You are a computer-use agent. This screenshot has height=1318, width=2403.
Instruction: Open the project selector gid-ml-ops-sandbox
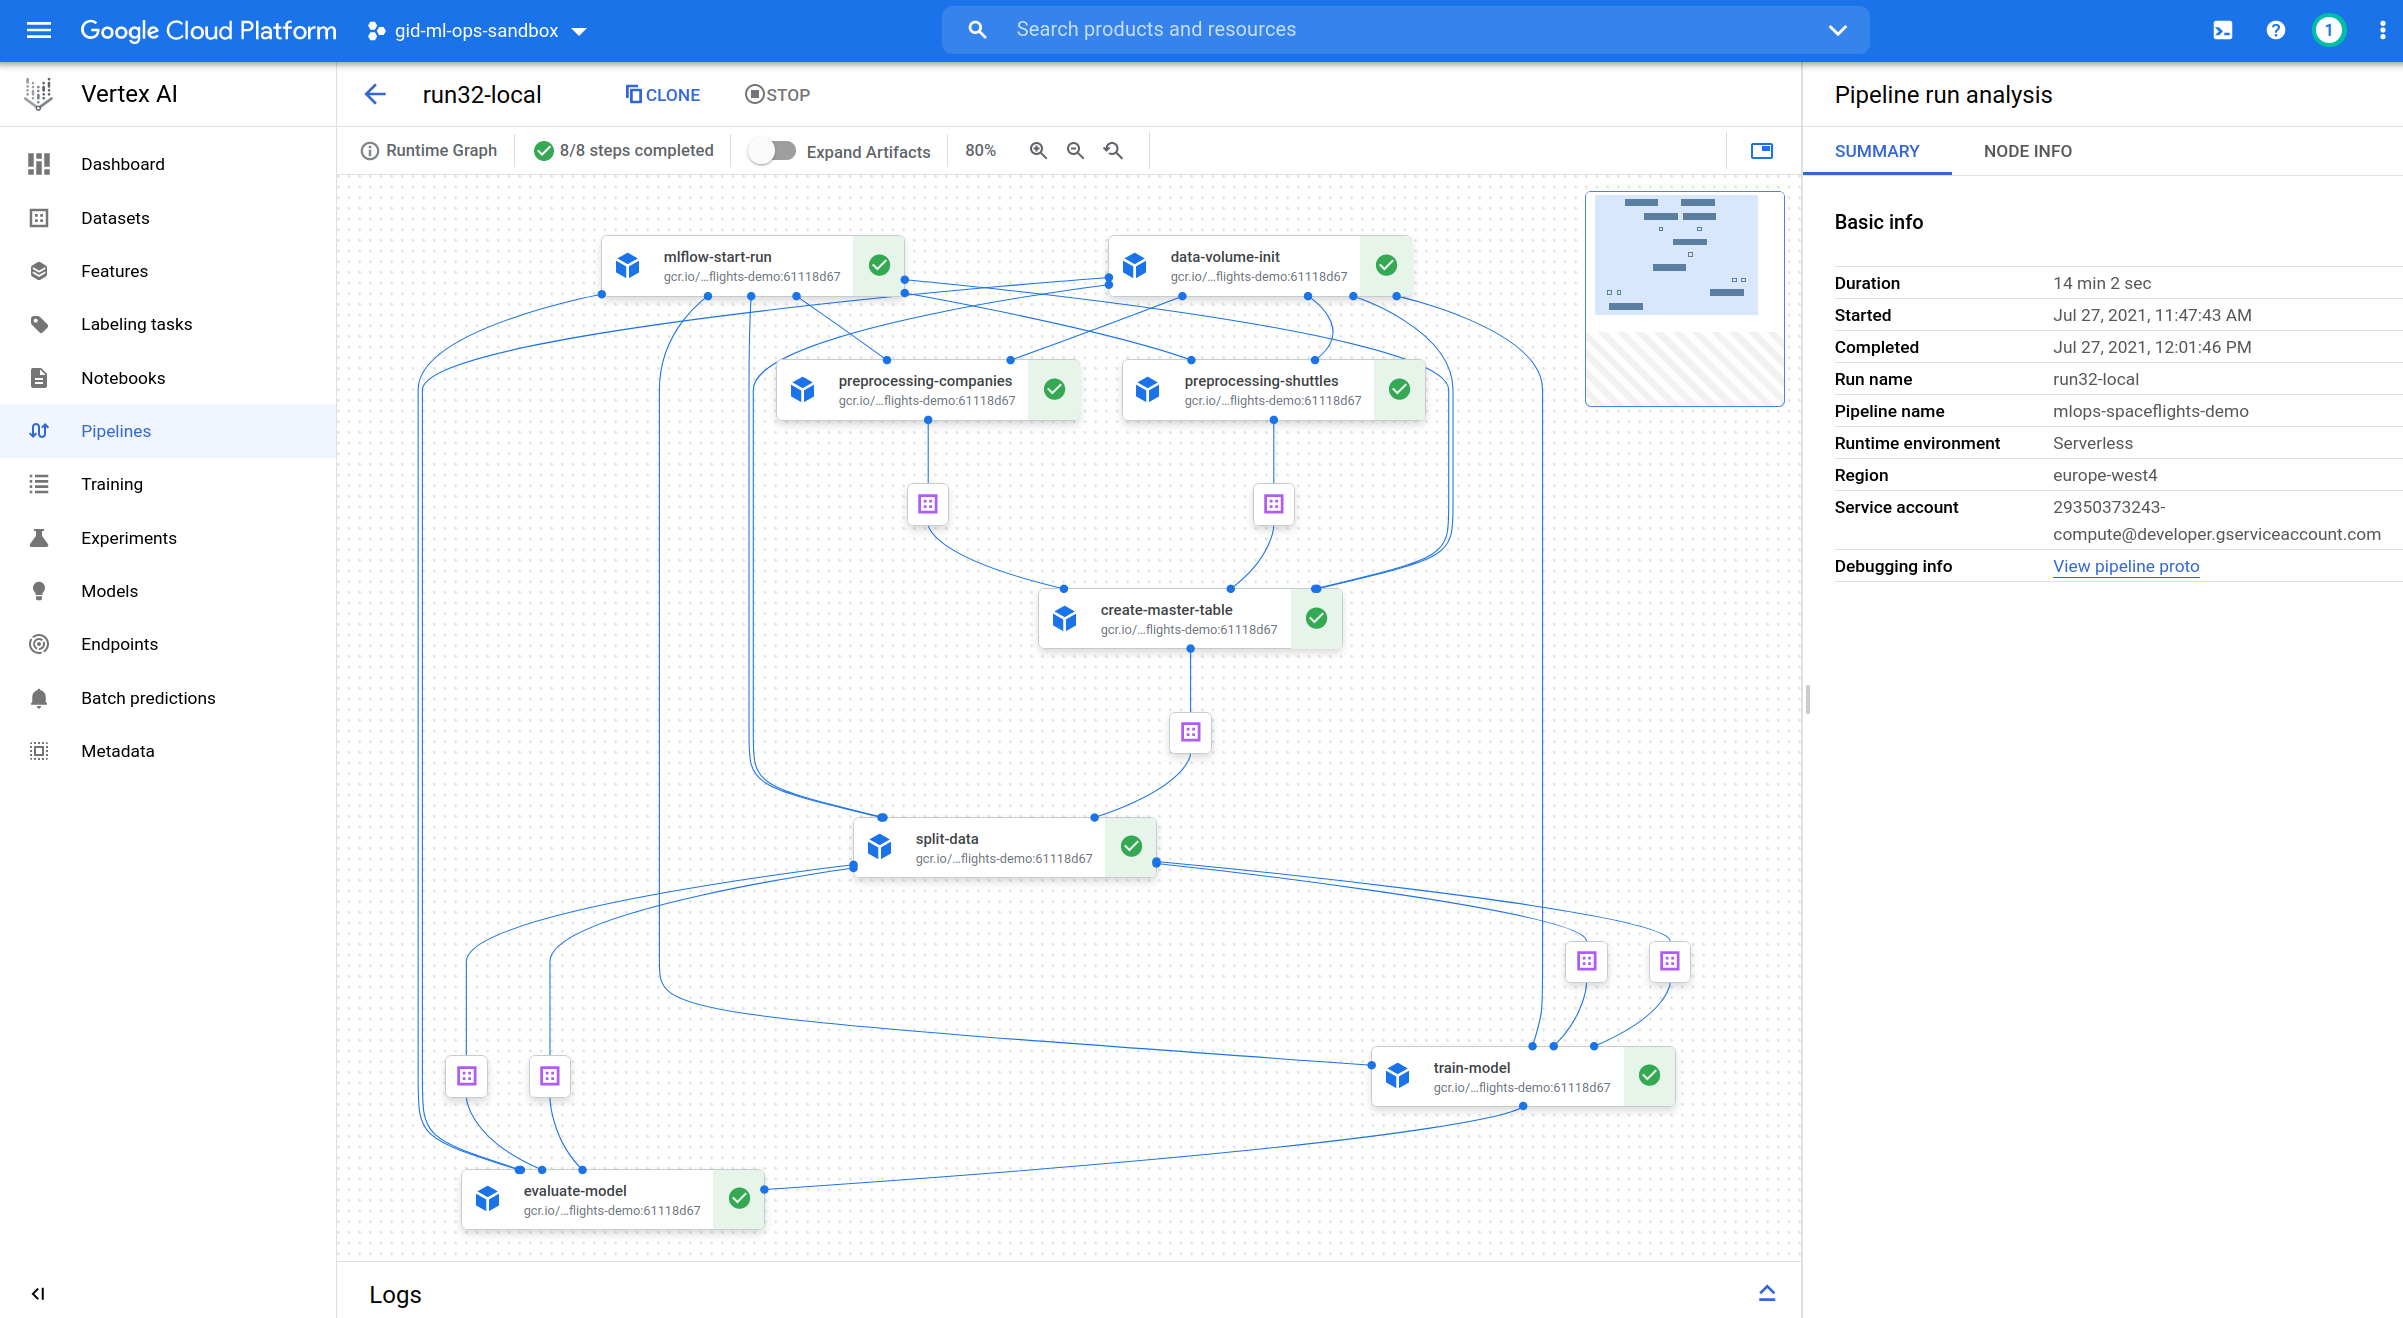click(x=477, y=31)
